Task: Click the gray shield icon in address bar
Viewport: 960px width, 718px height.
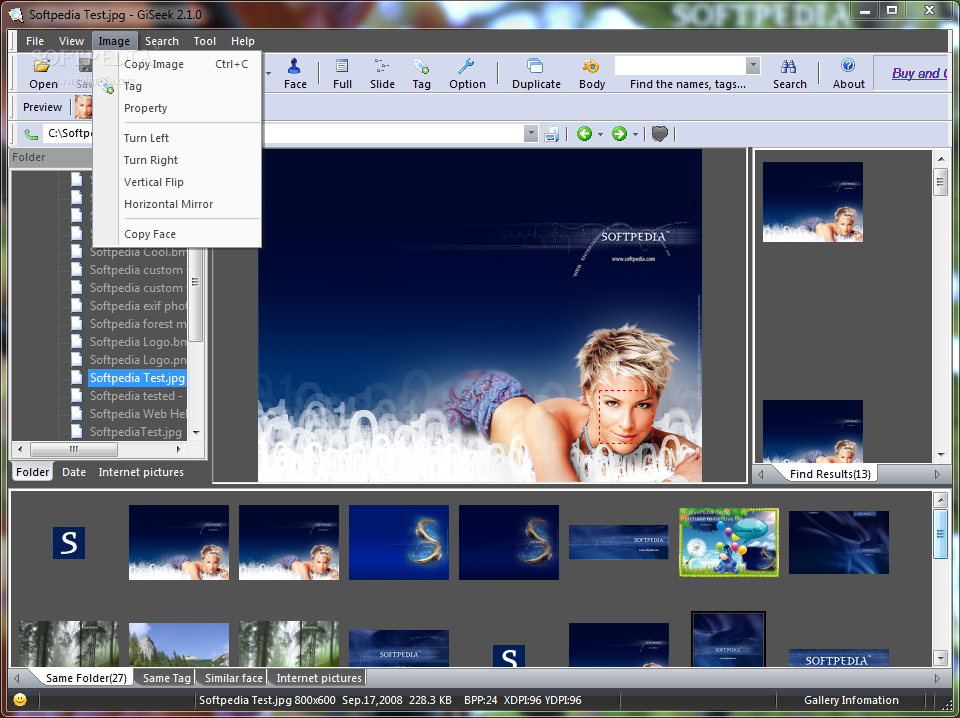Action: (x=659, y=133)
